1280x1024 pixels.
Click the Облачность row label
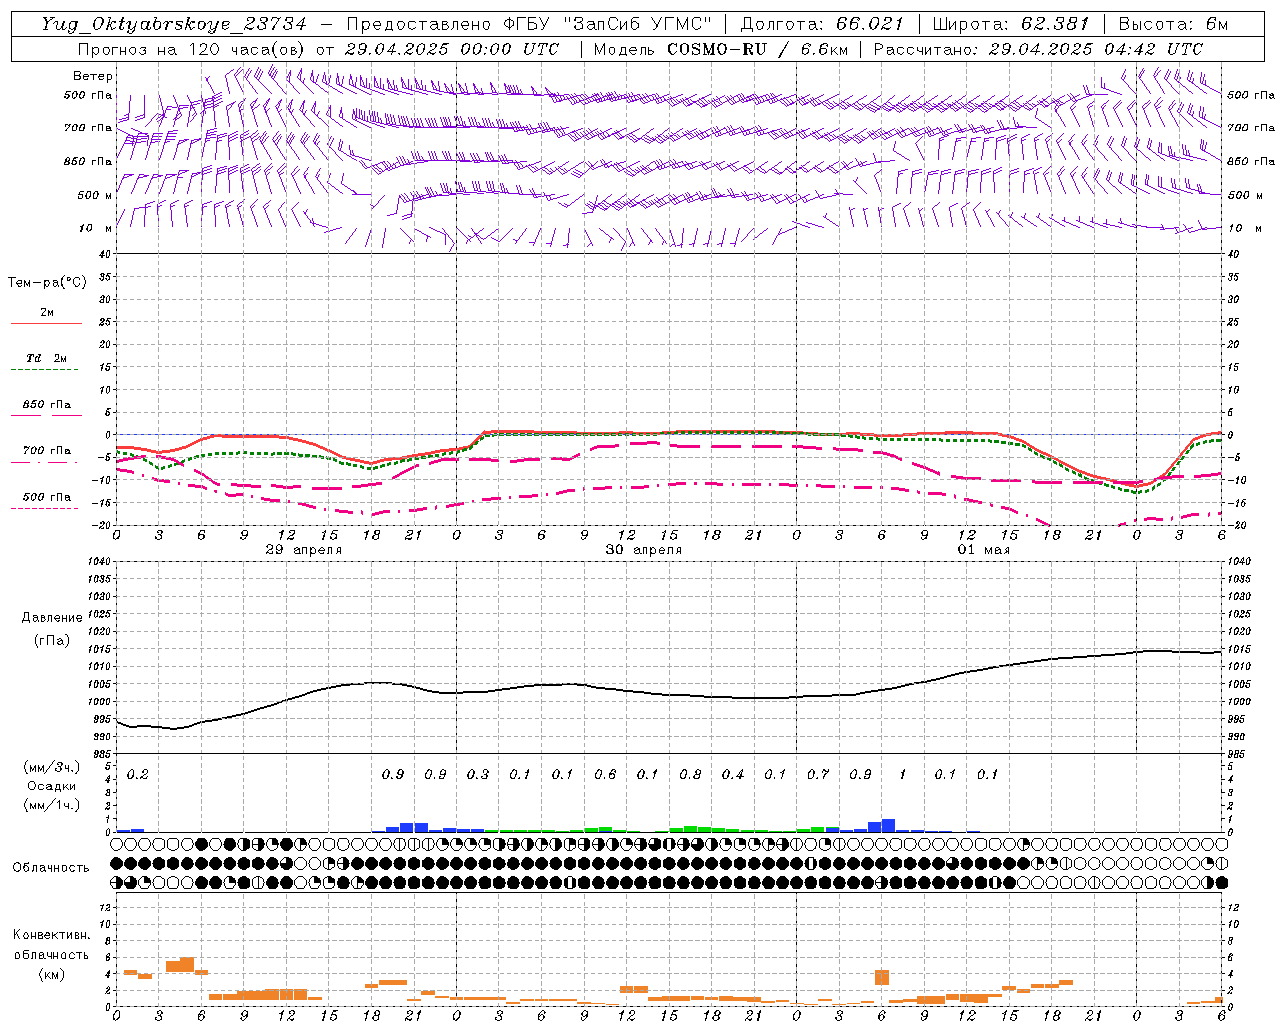(51, 867)
